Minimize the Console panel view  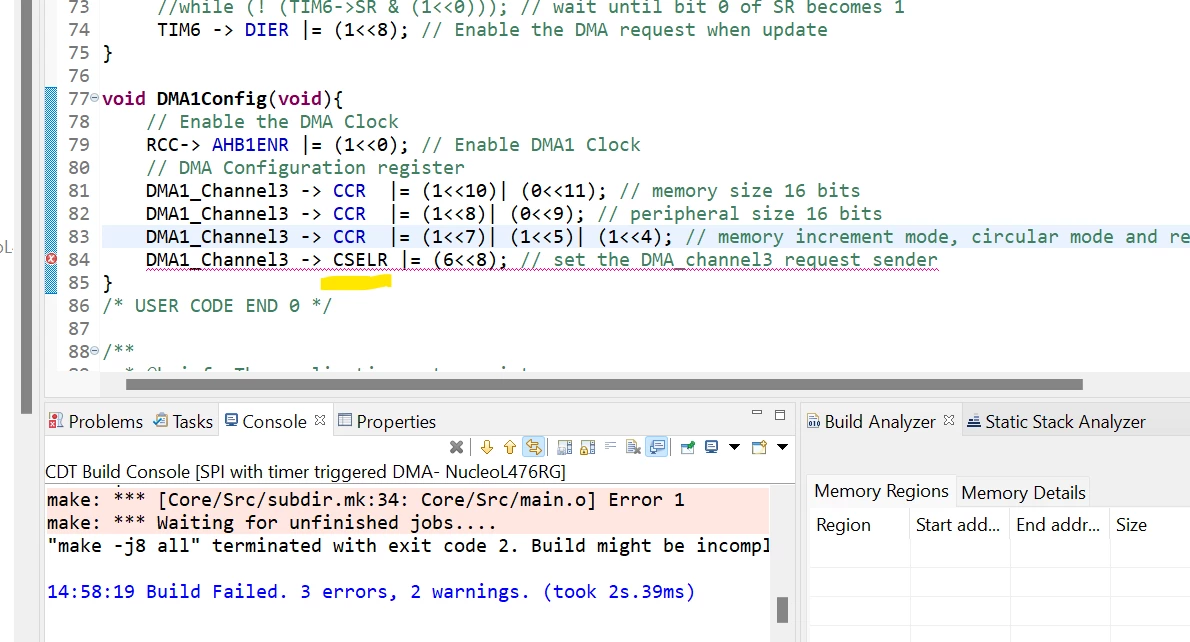tap(757, 413)
